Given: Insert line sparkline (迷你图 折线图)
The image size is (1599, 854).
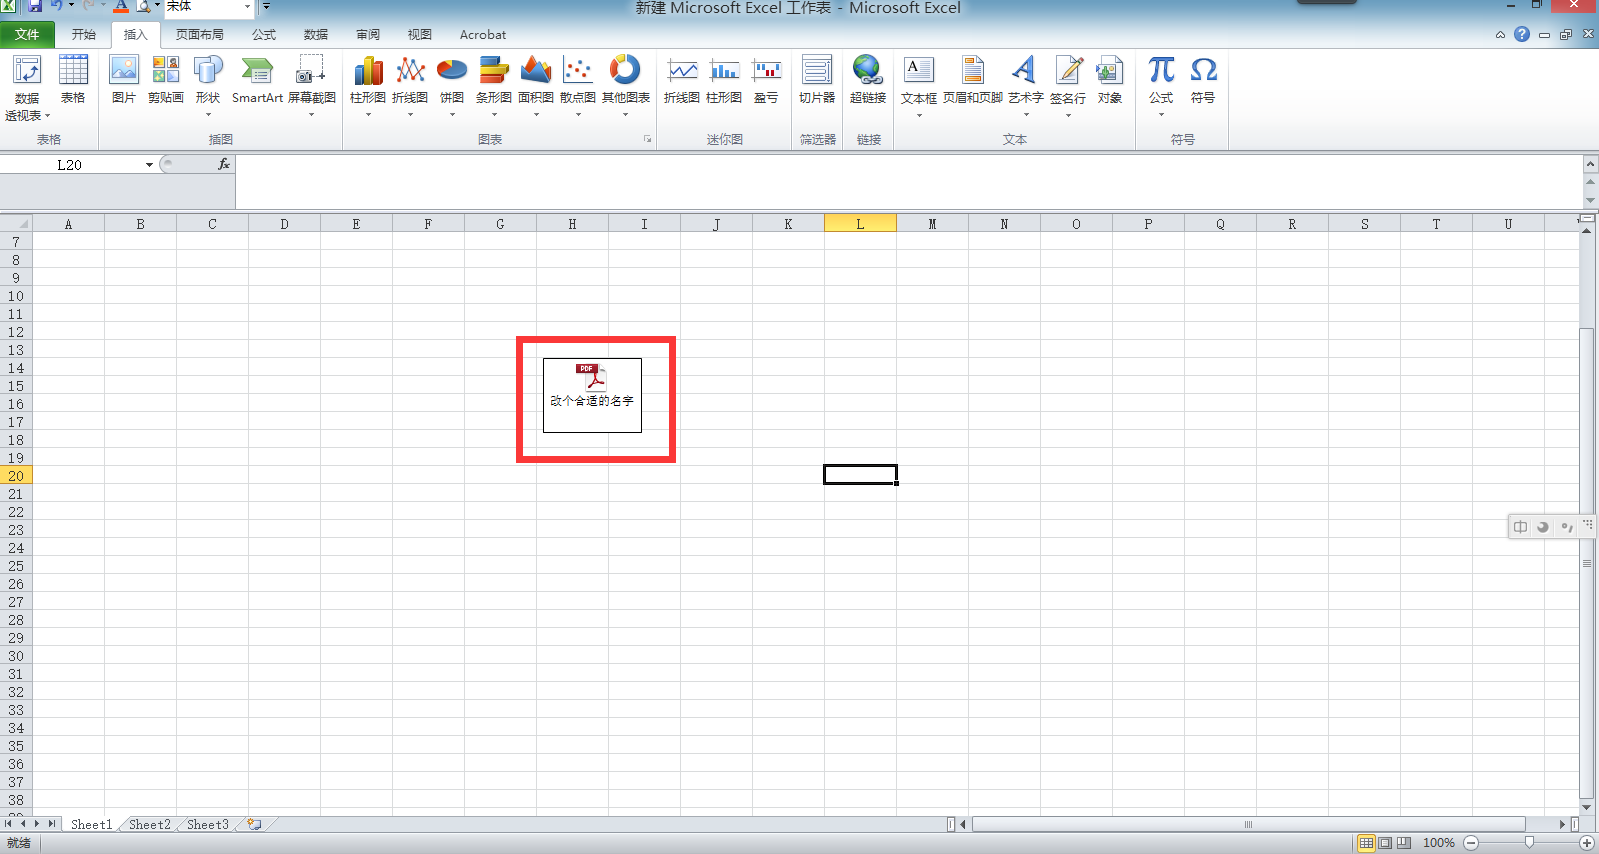Looking at the screenshot, I should click(x=682, y=80).
